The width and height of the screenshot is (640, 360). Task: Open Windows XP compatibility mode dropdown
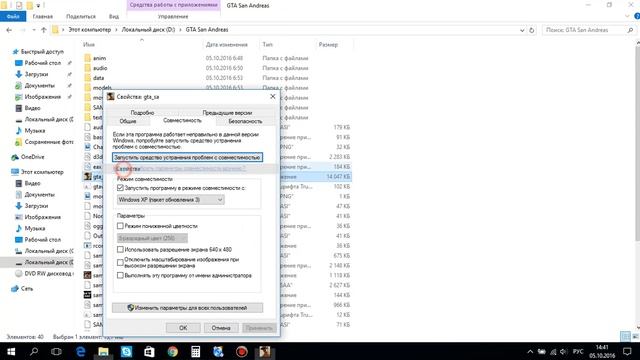tap(171, 200)
